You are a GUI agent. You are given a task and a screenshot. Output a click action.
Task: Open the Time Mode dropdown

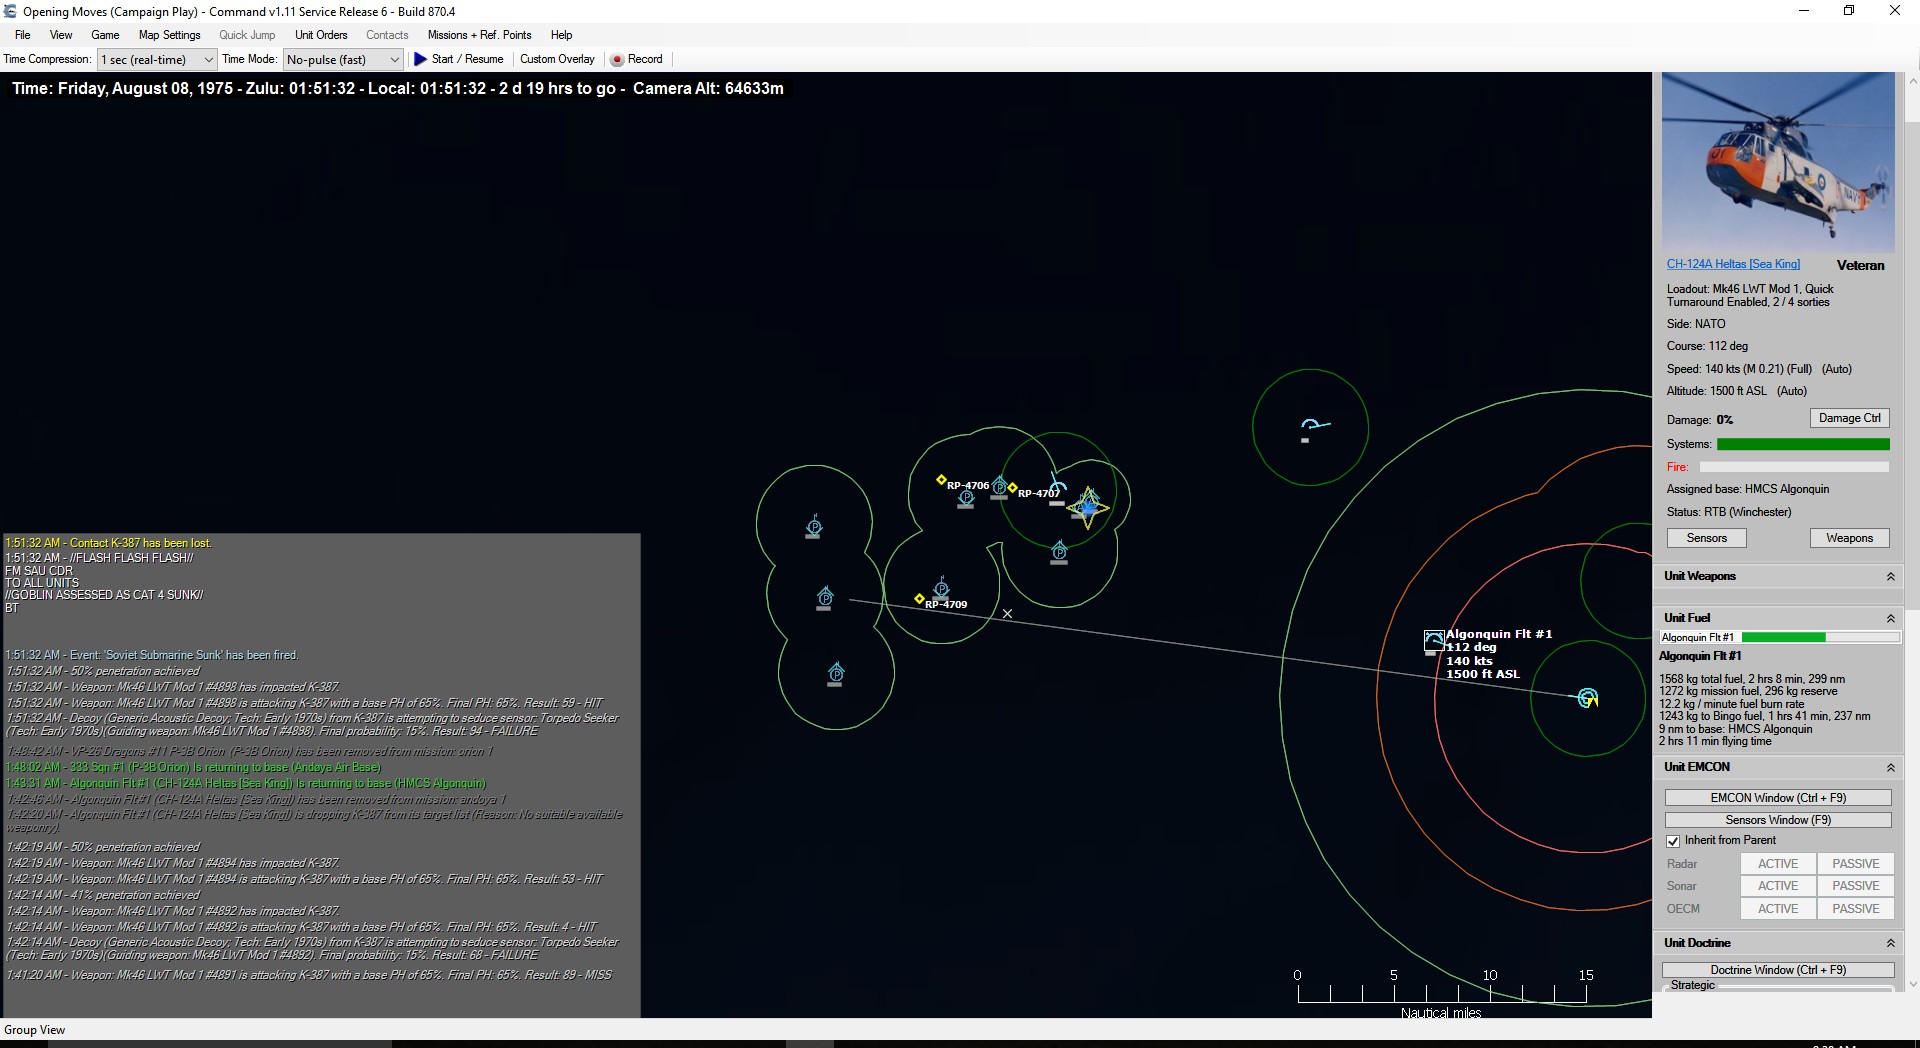pos(343,60)
